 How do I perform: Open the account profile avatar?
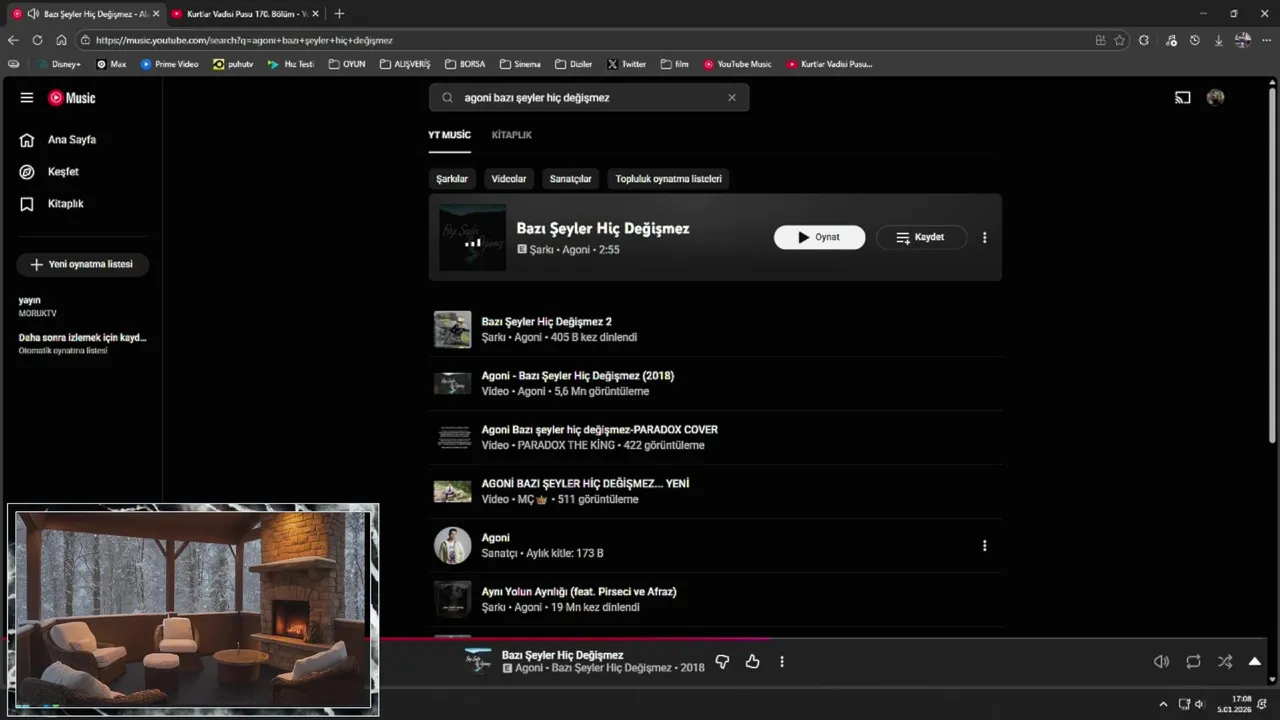[1215, 98]
